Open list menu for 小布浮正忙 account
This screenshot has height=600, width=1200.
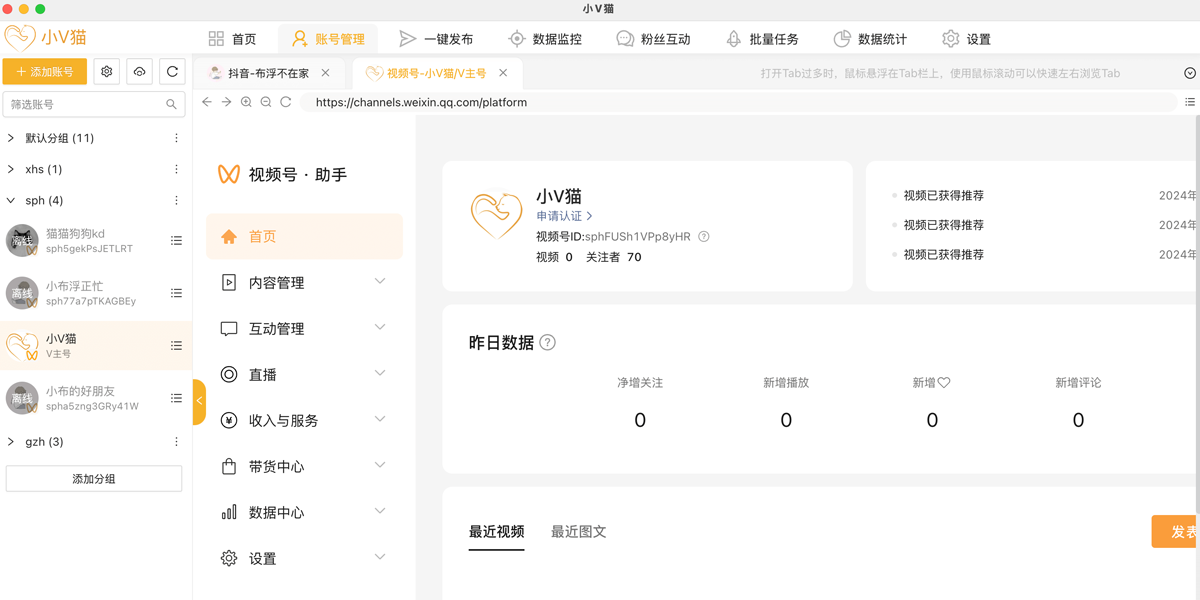(176, 293)
